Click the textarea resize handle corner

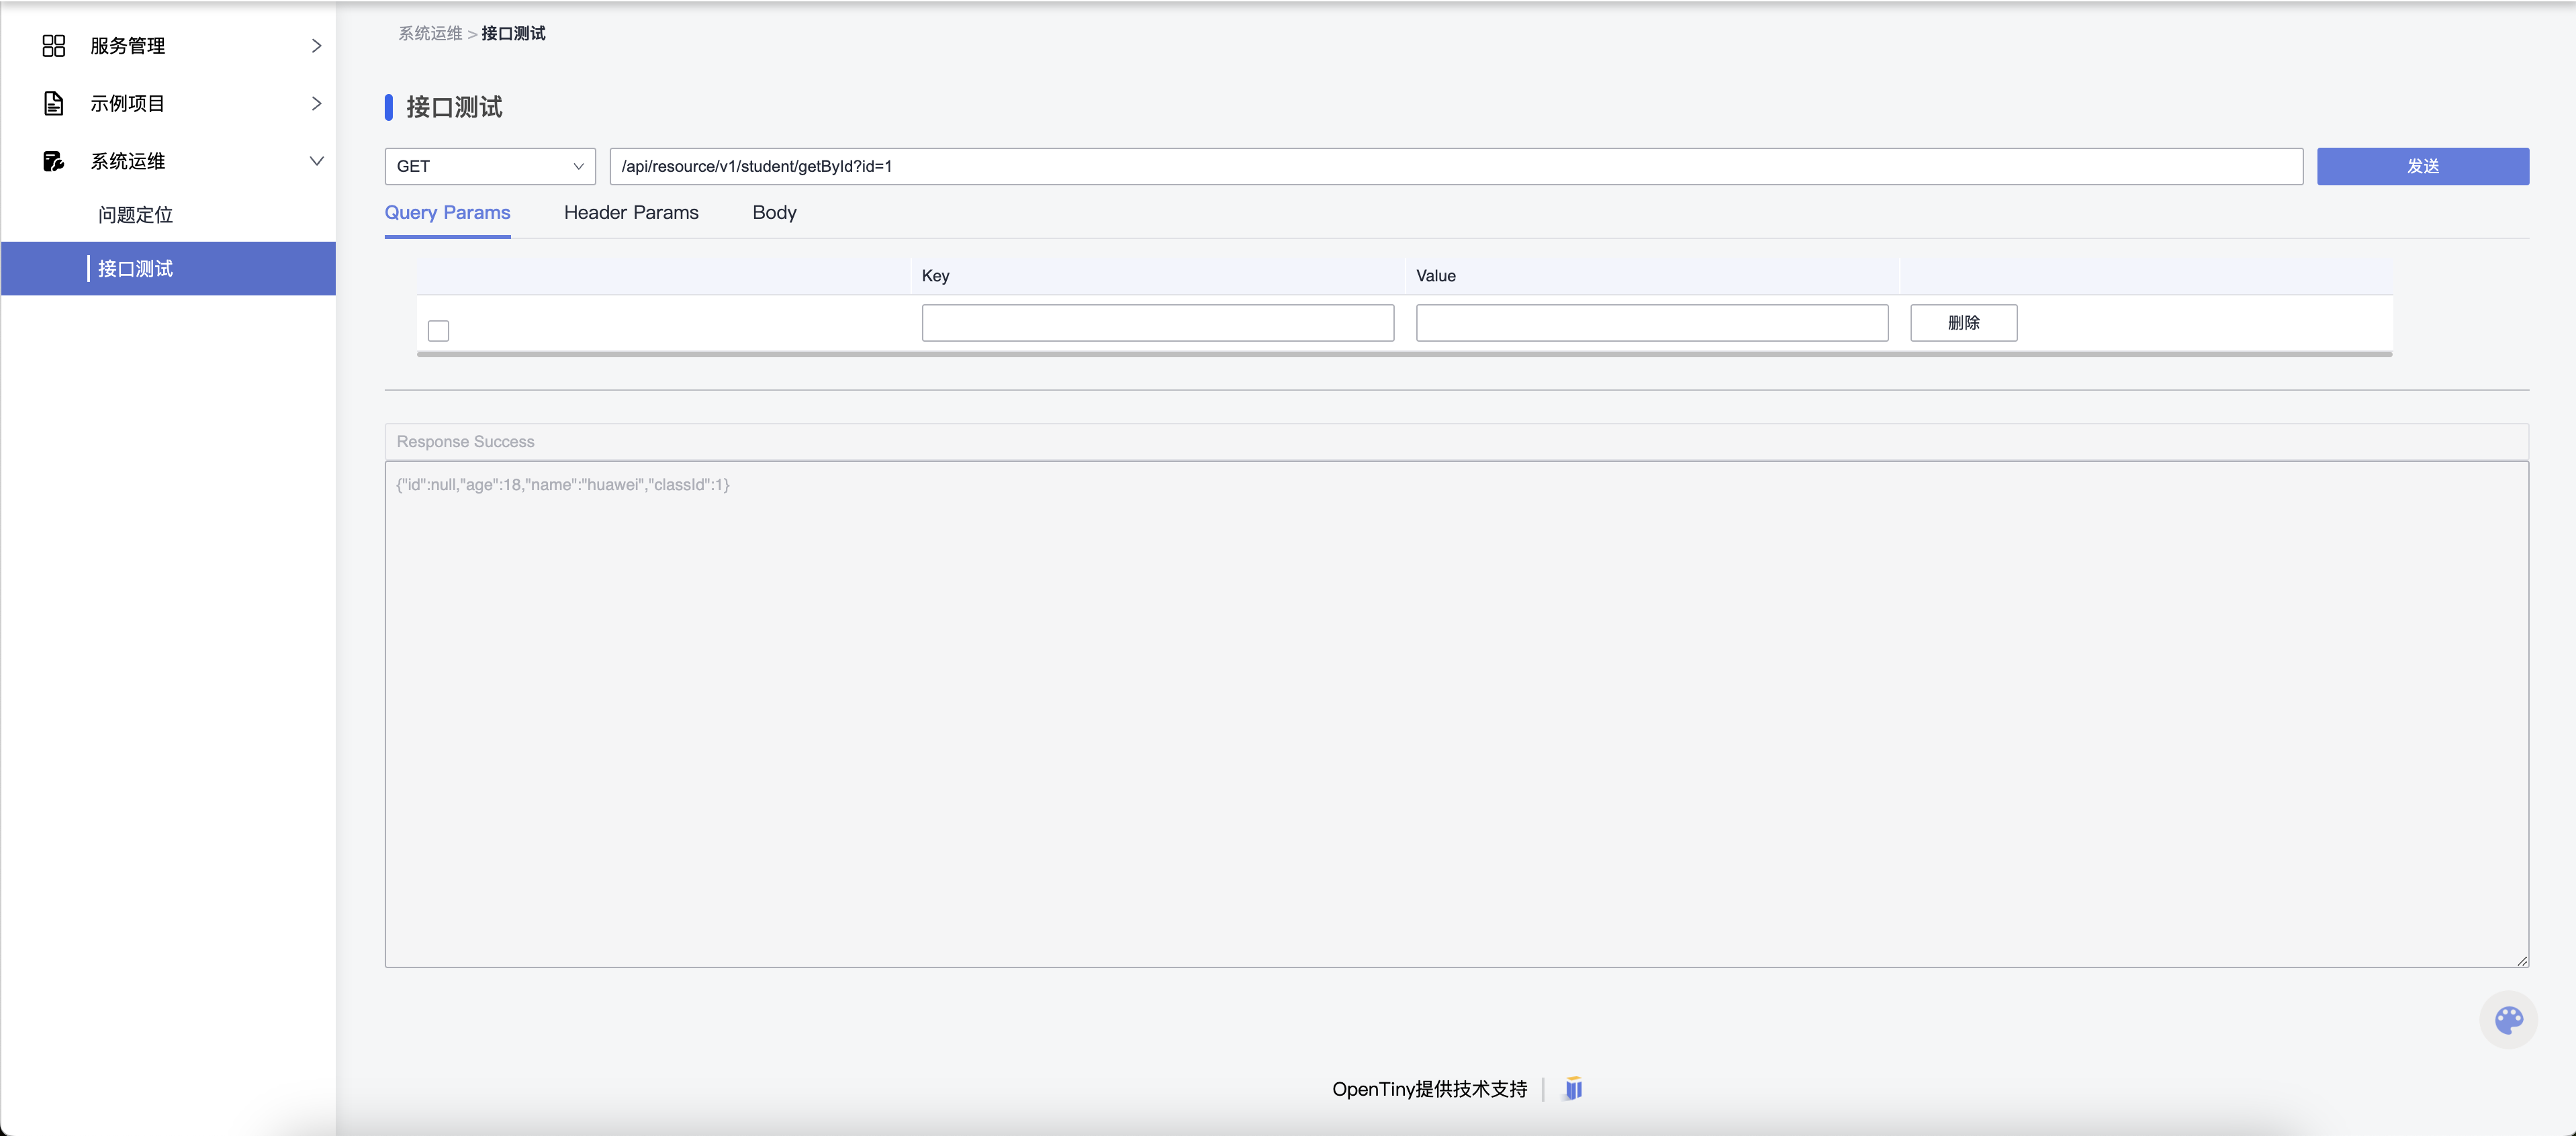tap(2522, 961)
